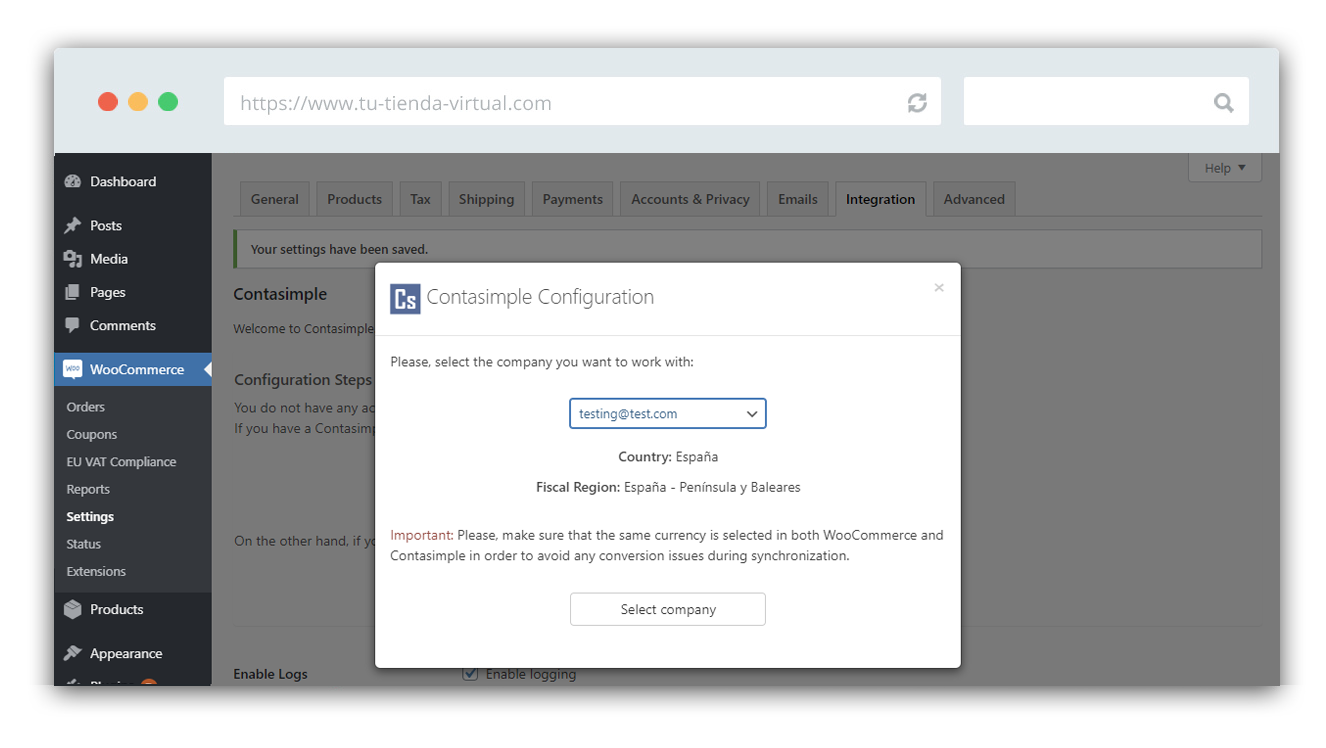
Task: Open Orders in the WooCommerce submenu
Action: 86,407
